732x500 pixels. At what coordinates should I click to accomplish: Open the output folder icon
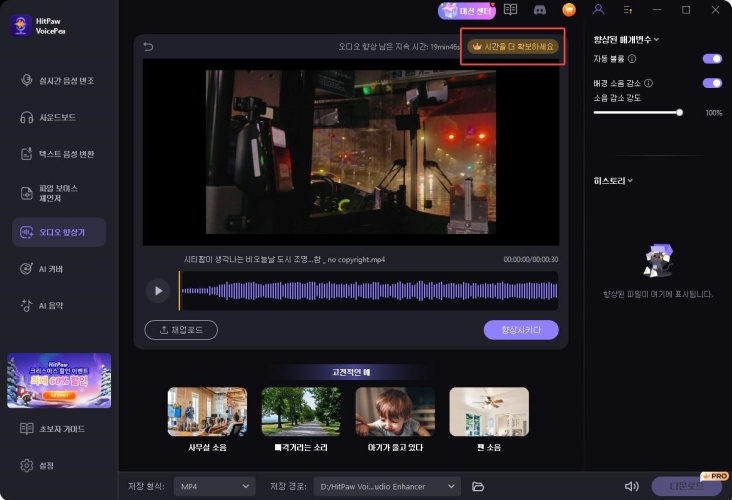[x=478, y=486]
